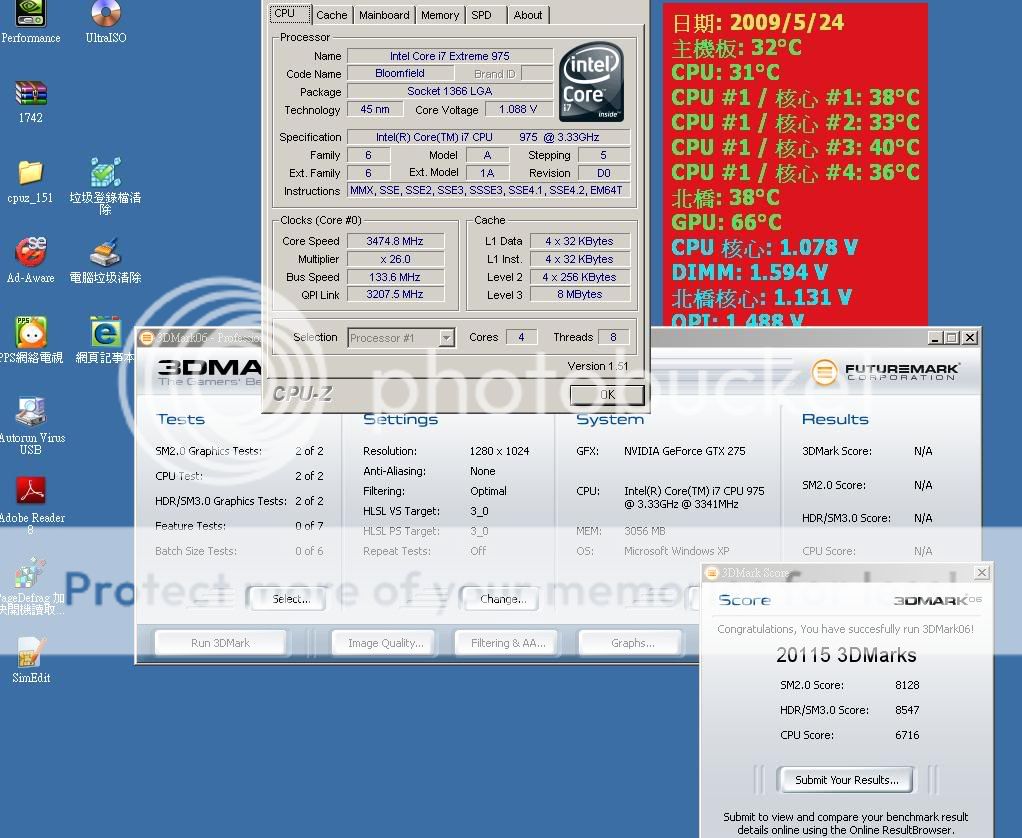Click Change... under the Settings section
This screenshot has width=1022, height=838.
(x=503, y=599)
